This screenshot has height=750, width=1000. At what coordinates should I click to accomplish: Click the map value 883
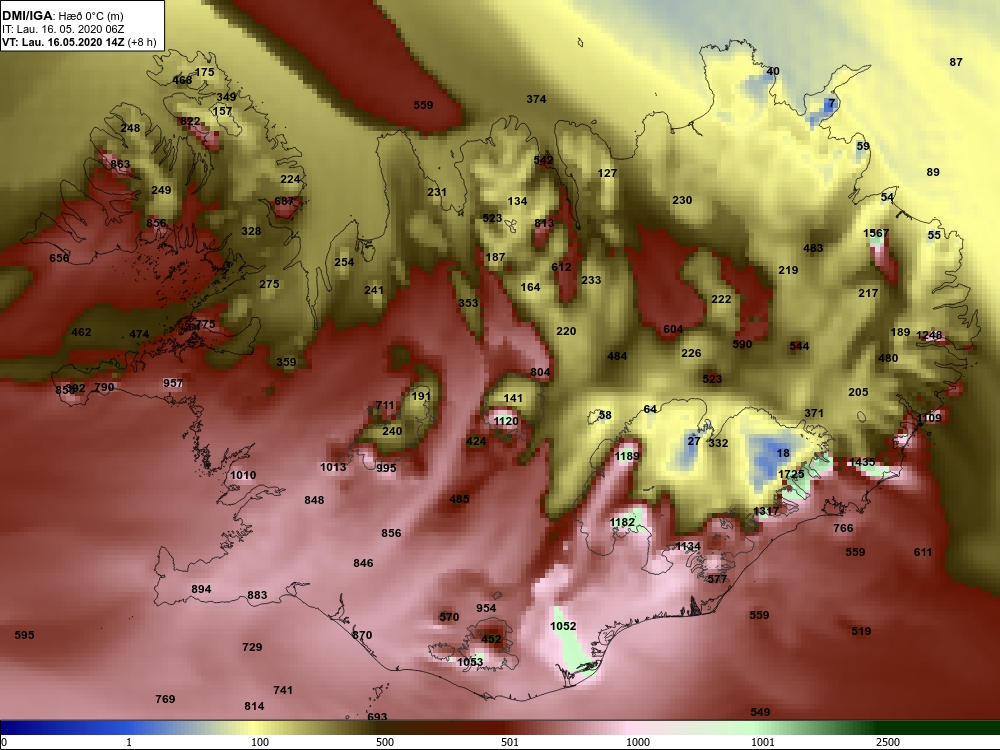click(x=257, y=596)
